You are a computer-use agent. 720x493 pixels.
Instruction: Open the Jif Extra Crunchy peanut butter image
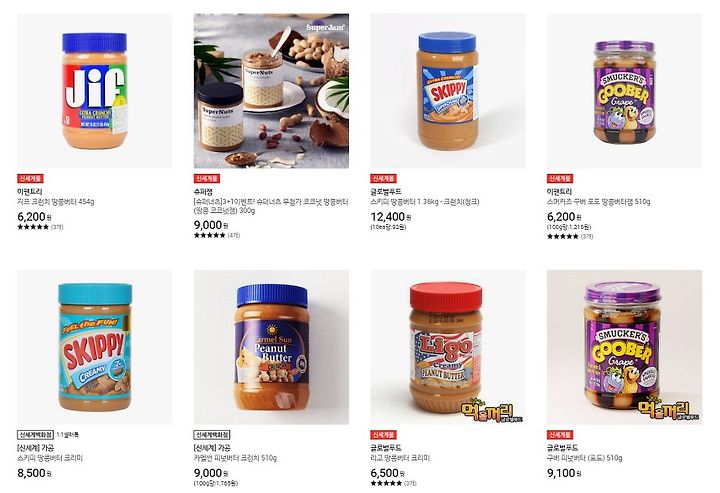point(95,91)
